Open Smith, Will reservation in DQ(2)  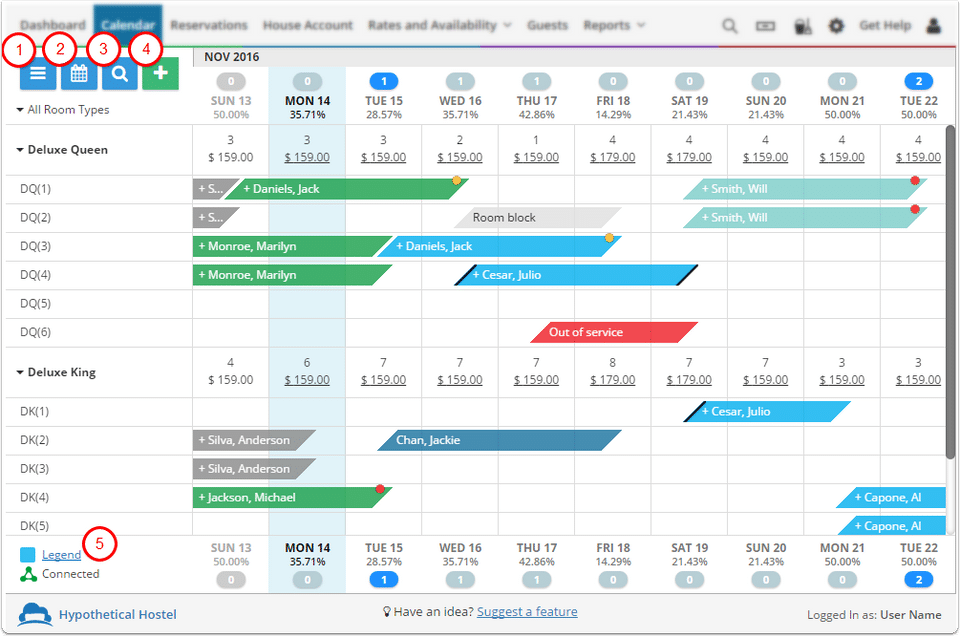point(805,217)
